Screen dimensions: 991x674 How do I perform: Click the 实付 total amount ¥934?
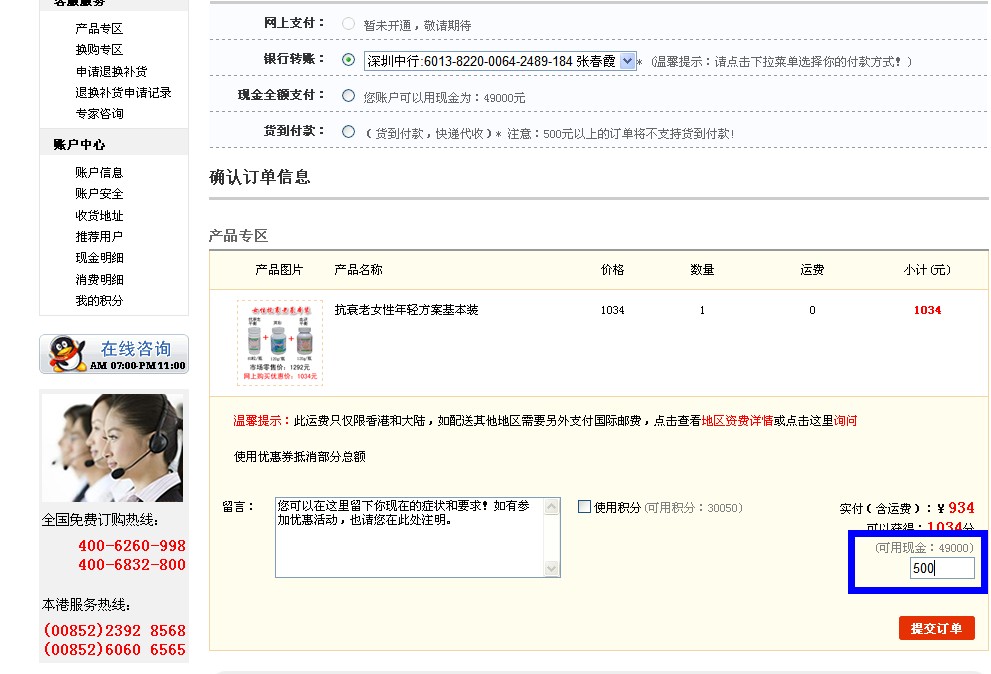pos(956,508)
